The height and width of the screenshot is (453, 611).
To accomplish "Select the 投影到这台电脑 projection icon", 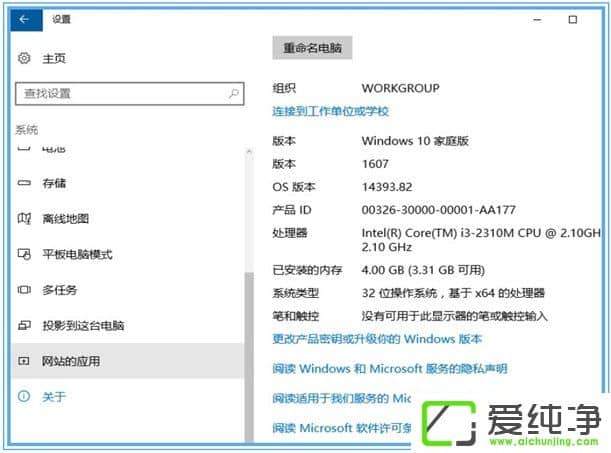I will (24, 325).
